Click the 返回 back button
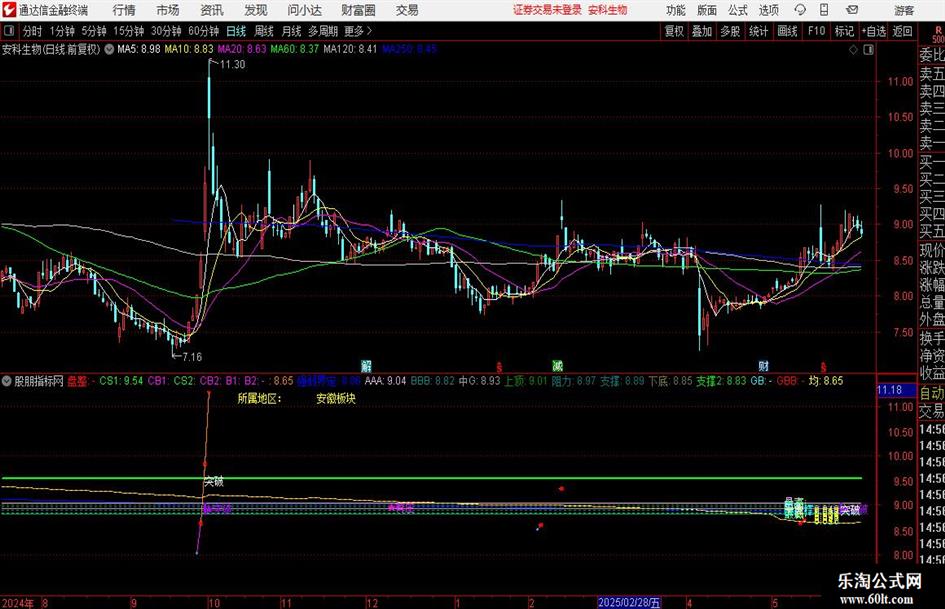945x609 pixels. pos(902,31)
